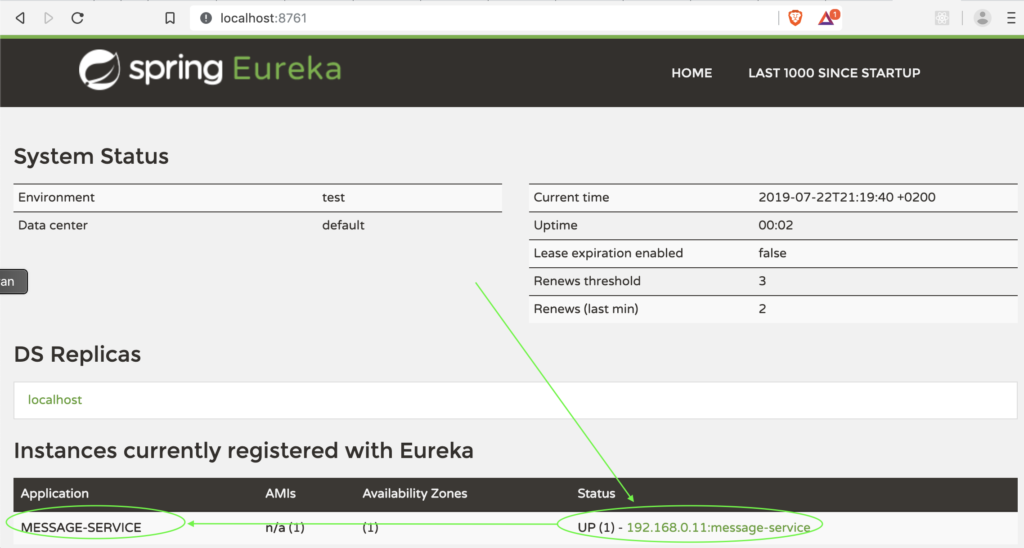
Task: Click the user profile avatar icon
Action: point(982,17)
